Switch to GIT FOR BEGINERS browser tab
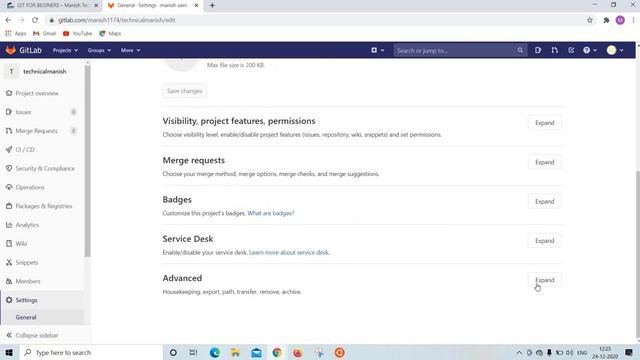Viewport: 640px width, 360px height. pyautogui.click(x=52, y=5)
